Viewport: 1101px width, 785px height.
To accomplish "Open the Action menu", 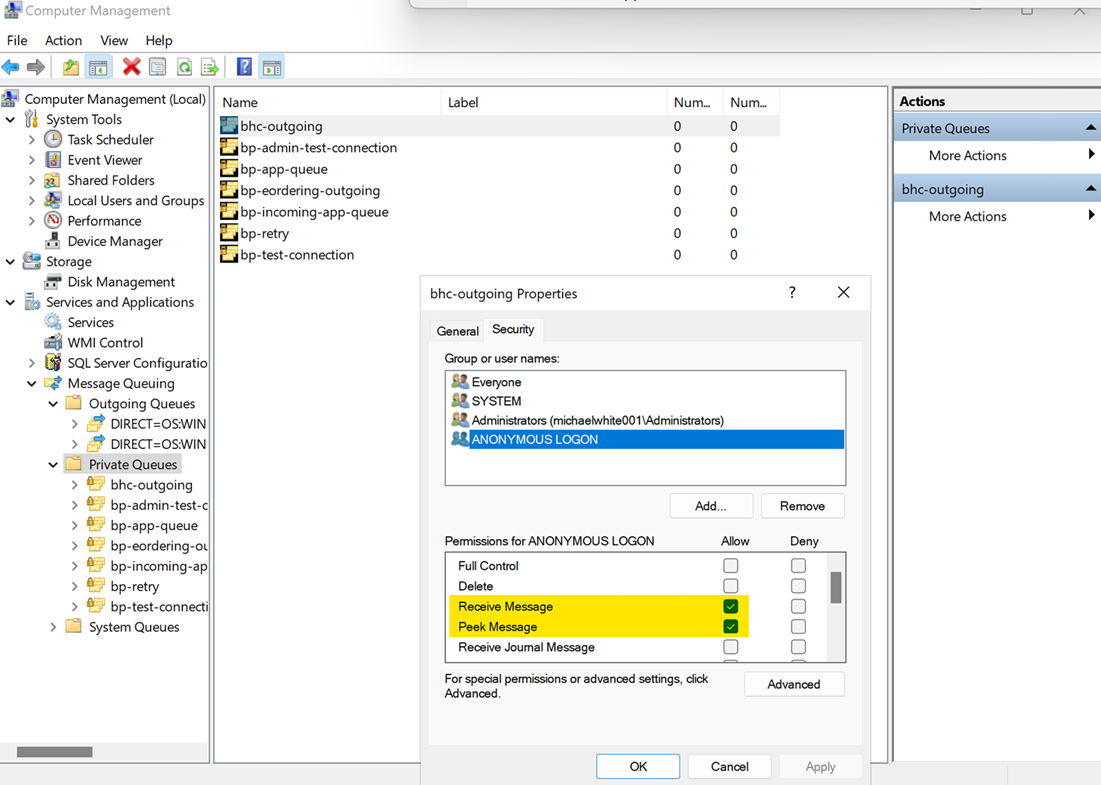I will point(63,40).
